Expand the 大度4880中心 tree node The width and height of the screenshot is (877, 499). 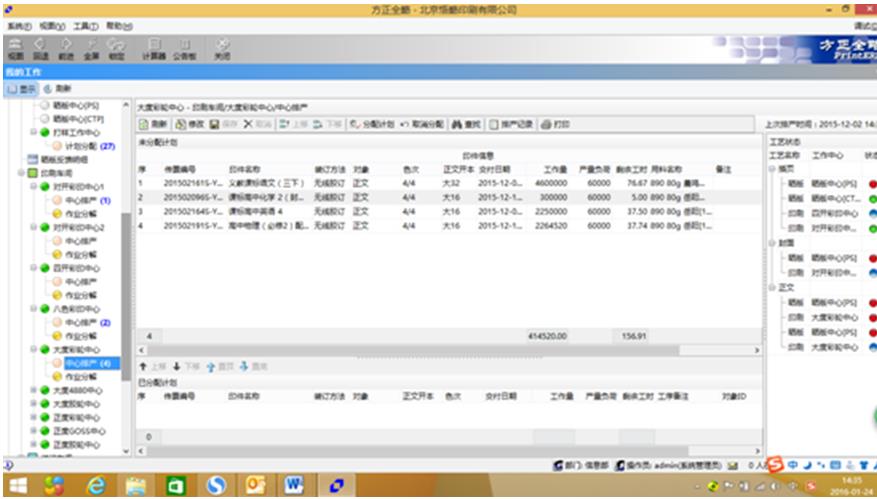33,390
